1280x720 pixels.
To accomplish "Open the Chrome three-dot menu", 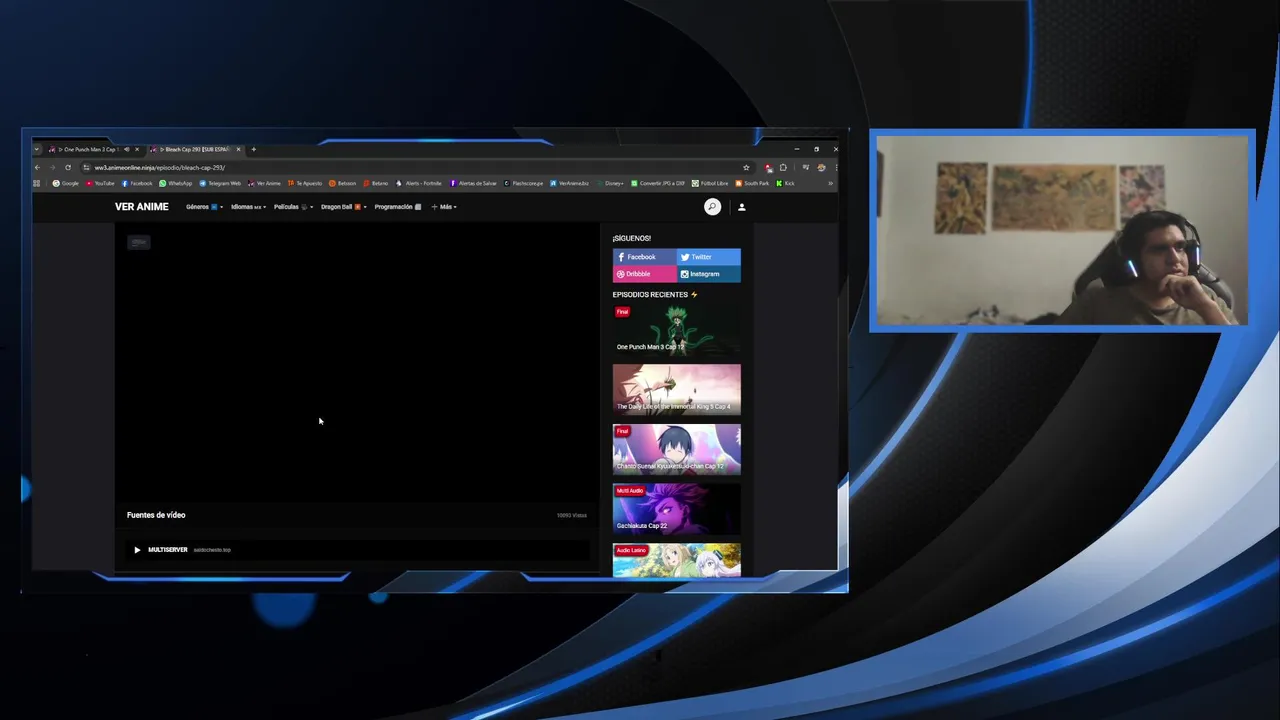I will coord(835,167).
